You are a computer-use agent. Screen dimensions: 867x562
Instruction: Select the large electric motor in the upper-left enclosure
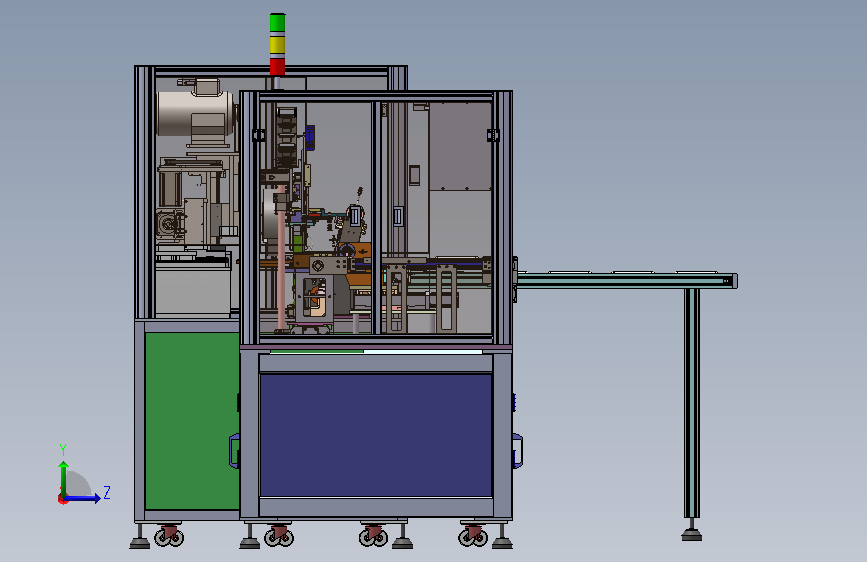tap(197, 113)
